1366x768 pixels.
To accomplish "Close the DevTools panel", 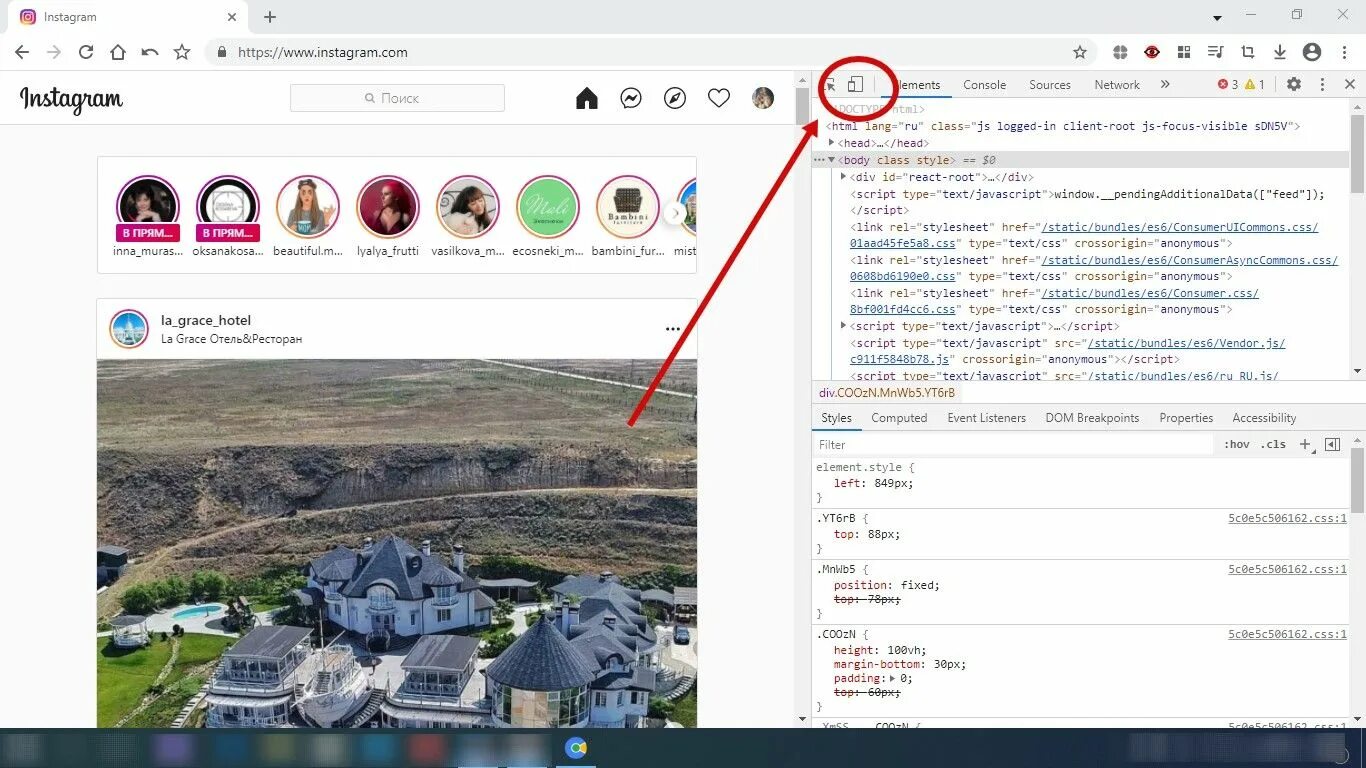I will [1349, 85].
